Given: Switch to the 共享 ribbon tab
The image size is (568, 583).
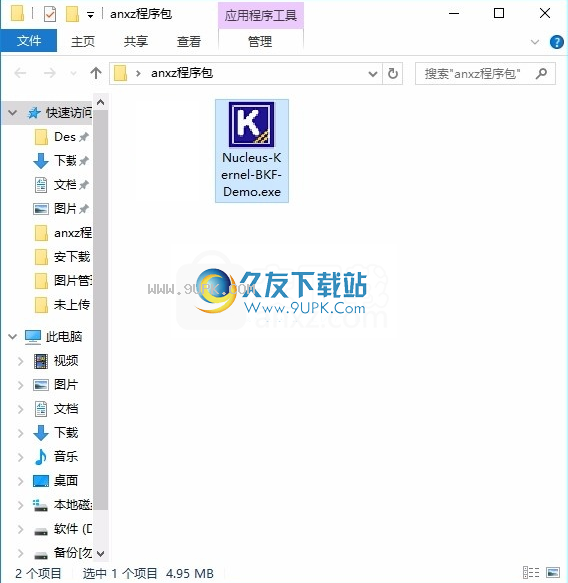Looking at the screenshot, I should tap(136, 41).
